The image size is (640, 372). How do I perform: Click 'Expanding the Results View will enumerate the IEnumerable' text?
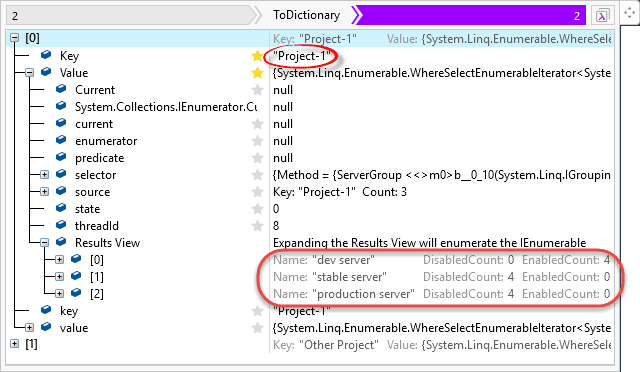pyautogui.click(x=429, y=243)
